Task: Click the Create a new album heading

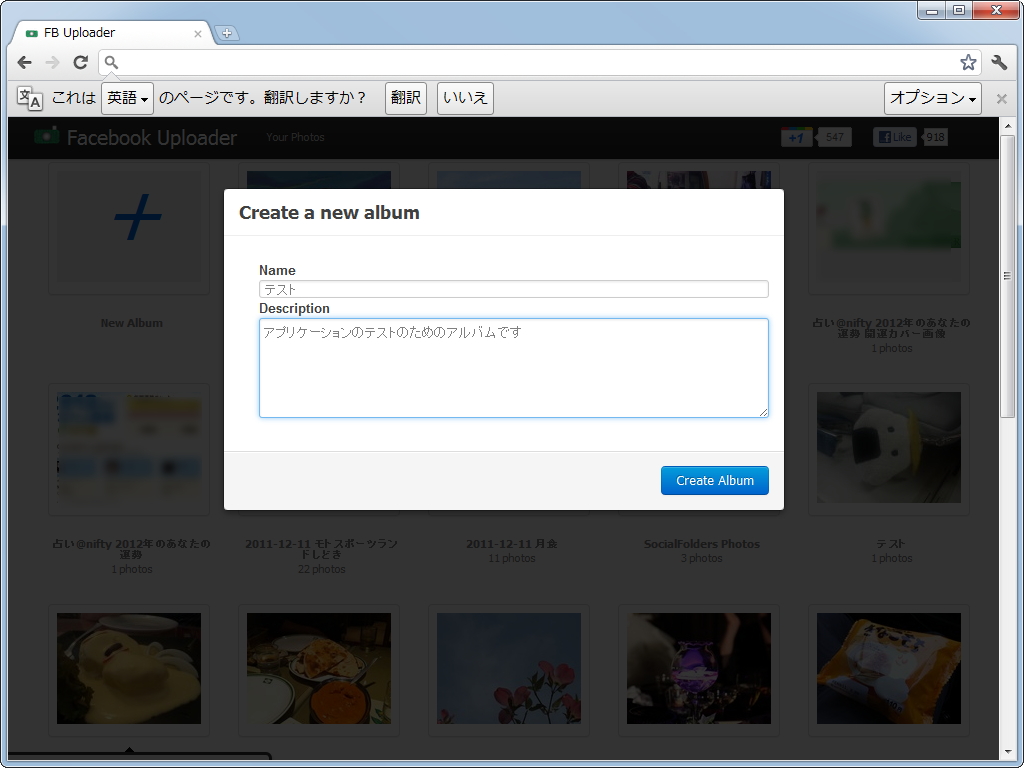Action: [329, 213]
